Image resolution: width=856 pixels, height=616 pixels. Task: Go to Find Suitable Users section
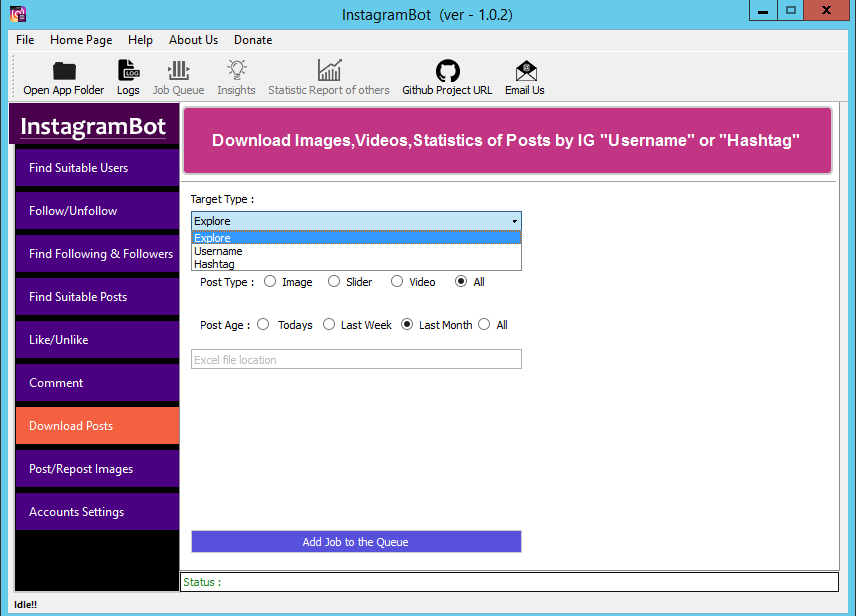pos(97,168)
